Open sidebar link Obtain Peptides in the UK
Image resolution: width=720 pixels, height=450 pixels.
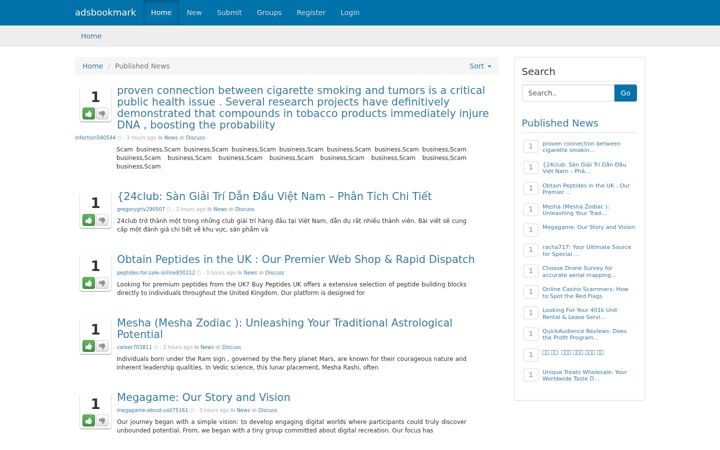[x=586, y=189]
